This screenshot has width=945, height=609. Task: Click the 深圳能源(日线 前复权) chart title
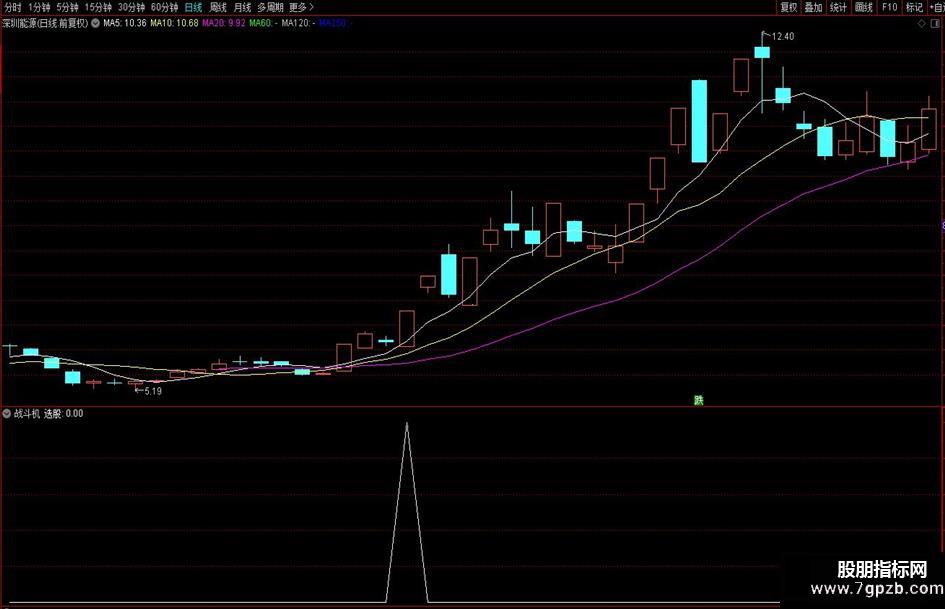pos(45,23)
